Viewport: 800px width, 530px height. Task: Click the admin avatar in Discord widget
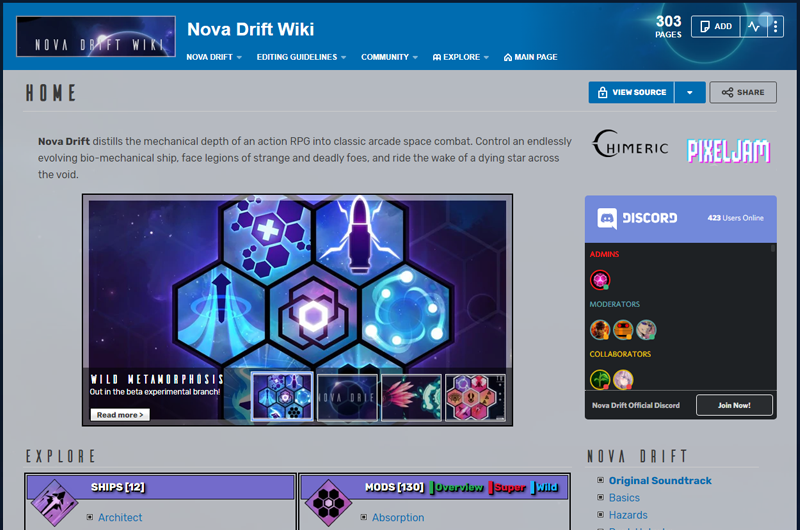[x=600, y=280]
